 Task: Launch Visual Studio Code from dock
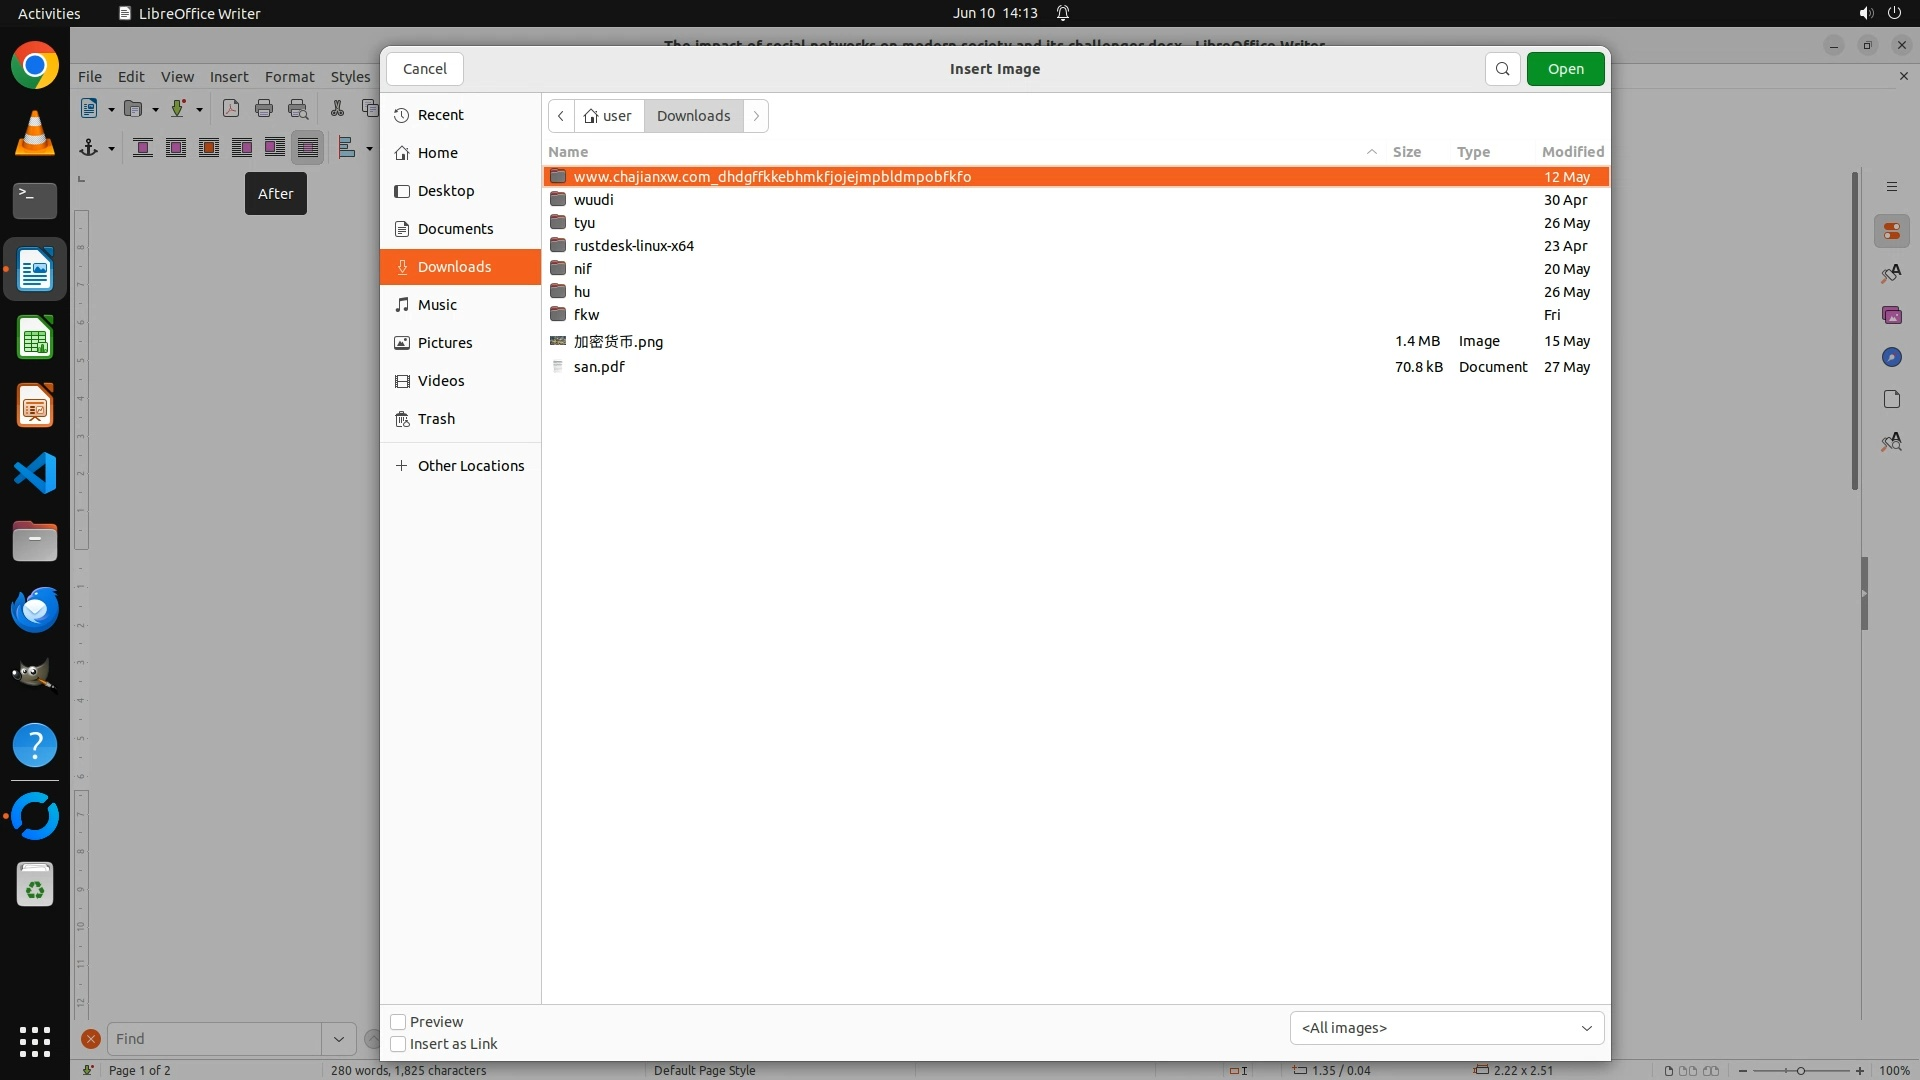(x=35, y=473)
